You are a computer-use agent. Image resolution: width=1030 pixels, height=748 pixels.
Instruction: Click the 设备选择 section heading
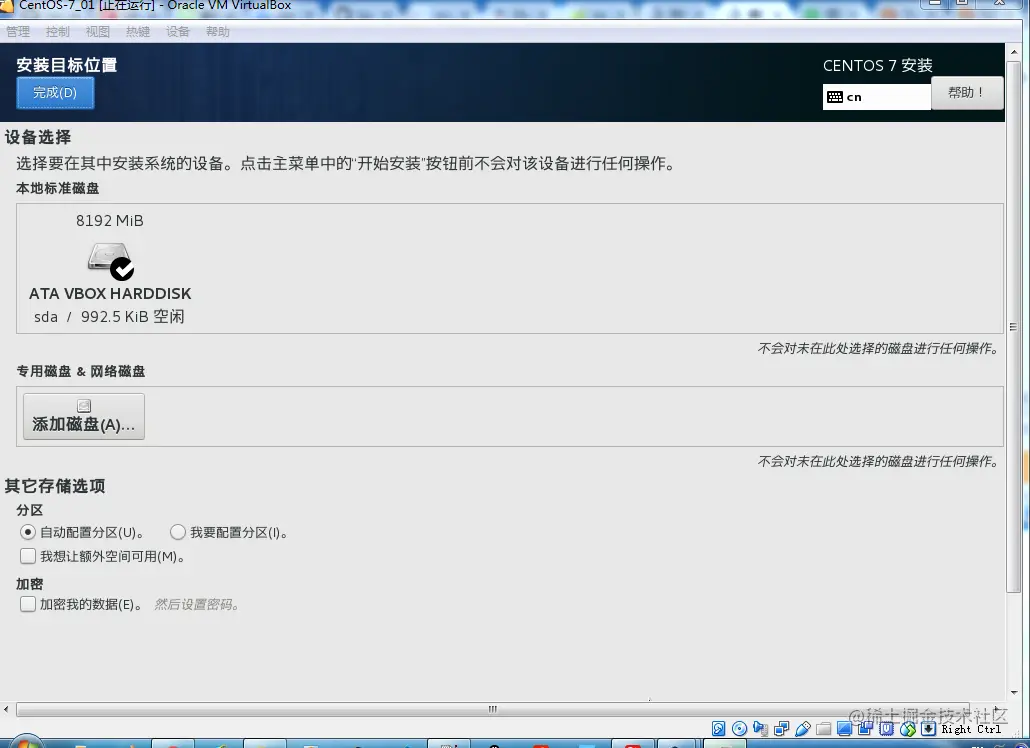pos(38,137)
